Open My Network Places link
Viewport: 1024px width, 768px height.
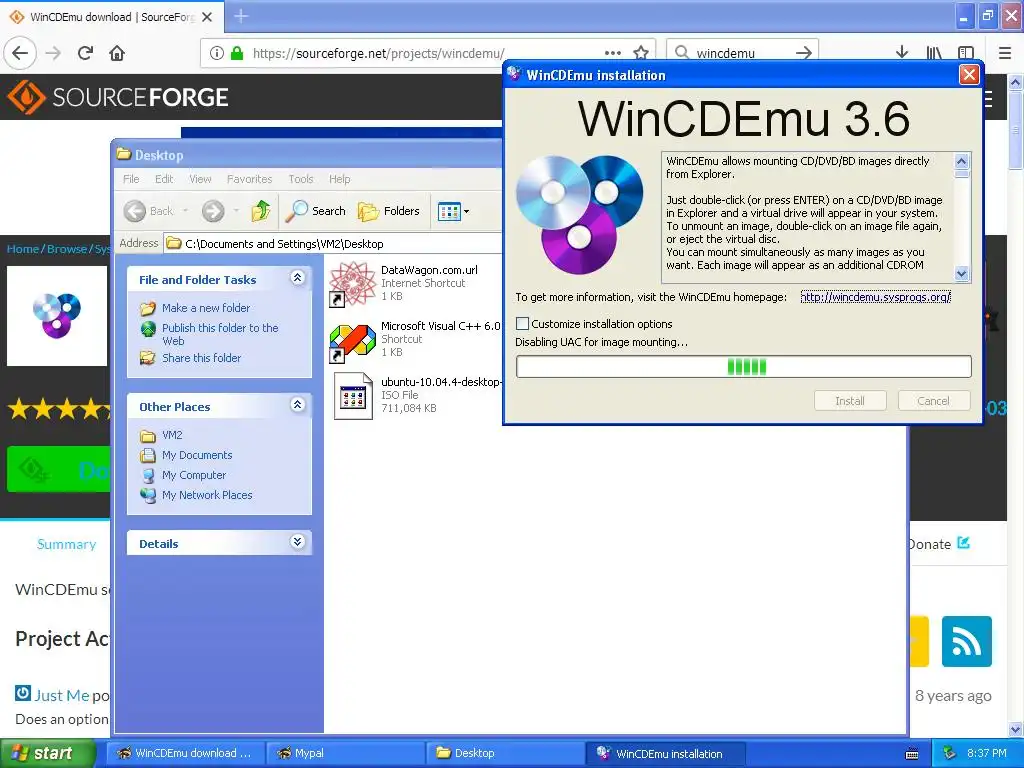point(207,495)
